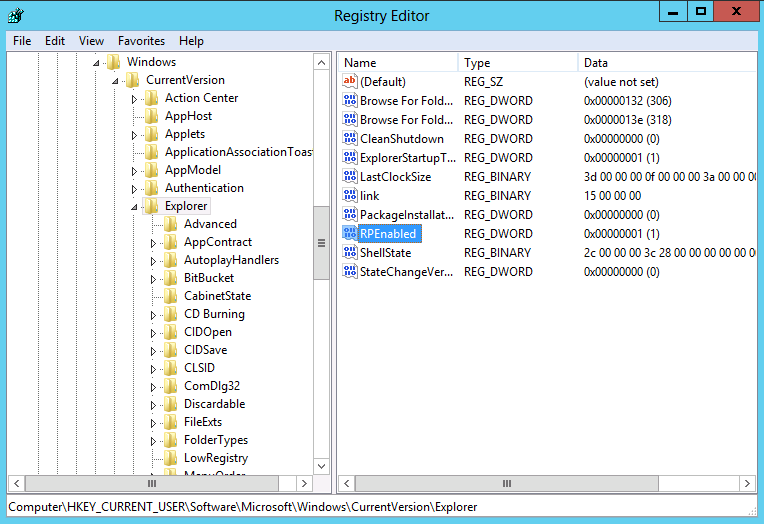Open the Help menu
The width and height of the screenshot is (764, 524).
tap(191, 41)
